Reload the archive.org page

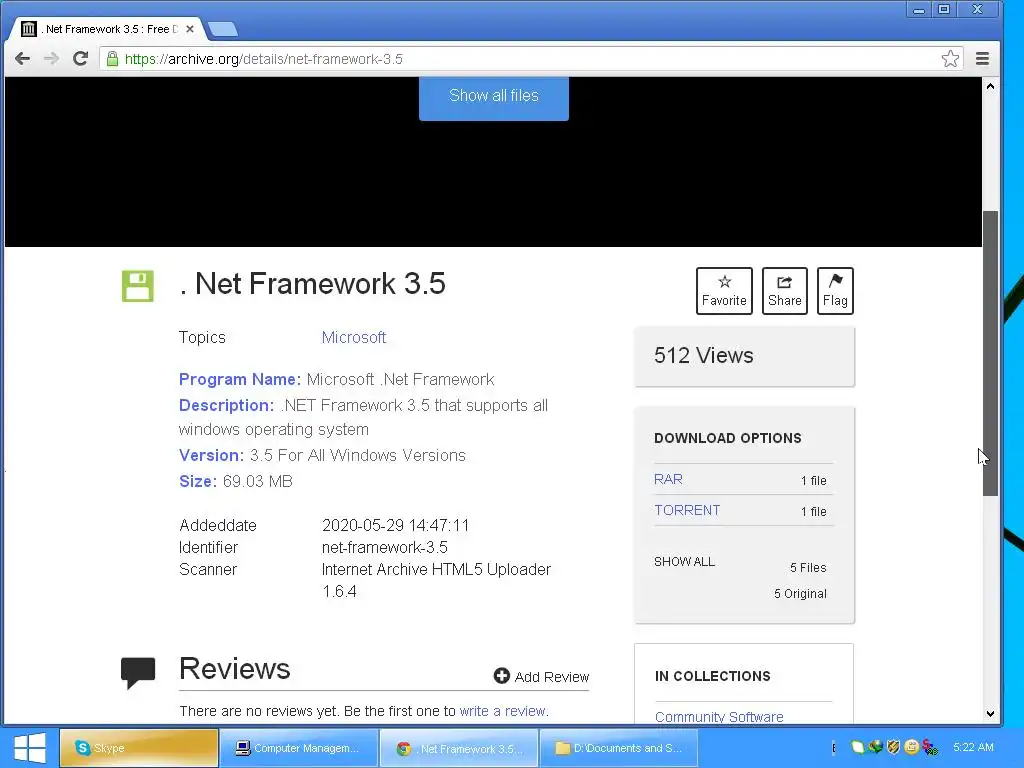tap(80, 59)
